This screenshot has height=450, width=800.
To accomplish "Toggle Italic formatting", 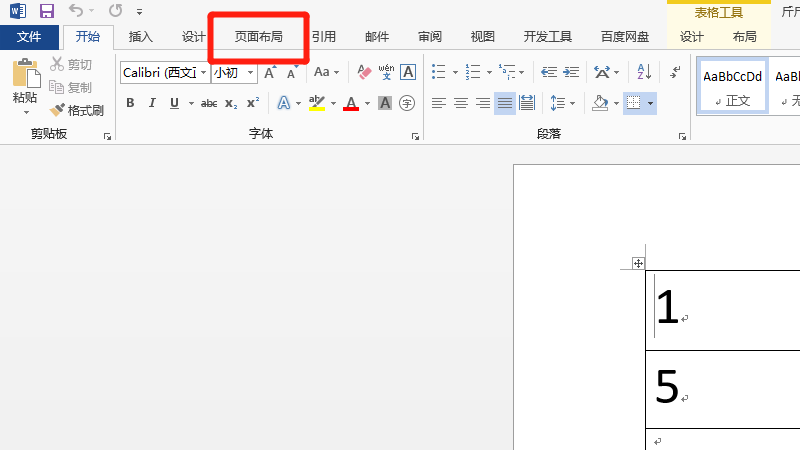I will [x=152, y=103].
